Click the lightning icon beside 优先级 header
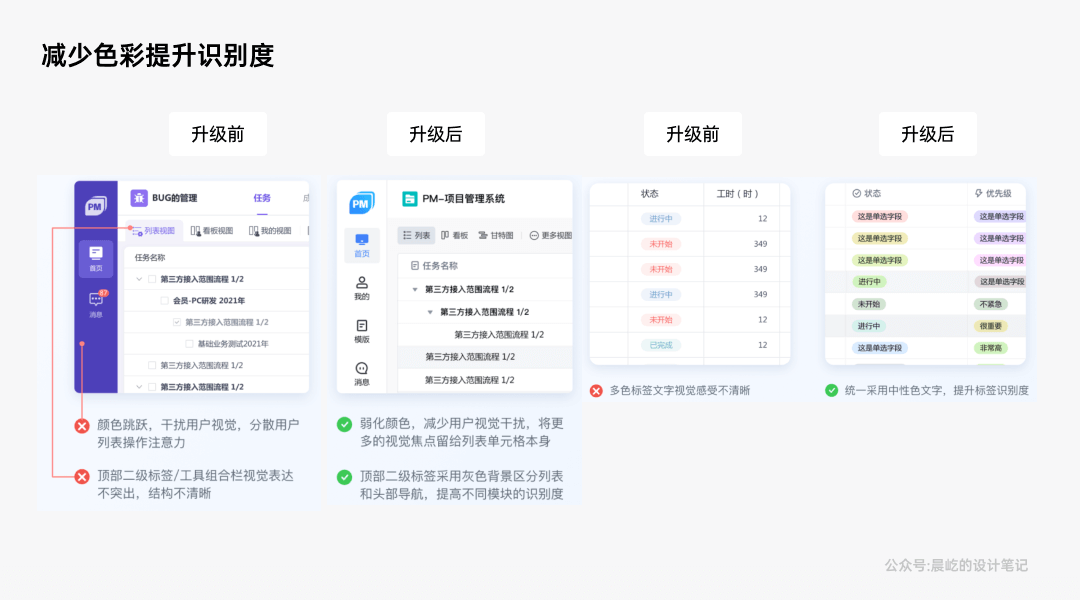This screenshot has width=1080, height=600. click(x=979, y=194)
